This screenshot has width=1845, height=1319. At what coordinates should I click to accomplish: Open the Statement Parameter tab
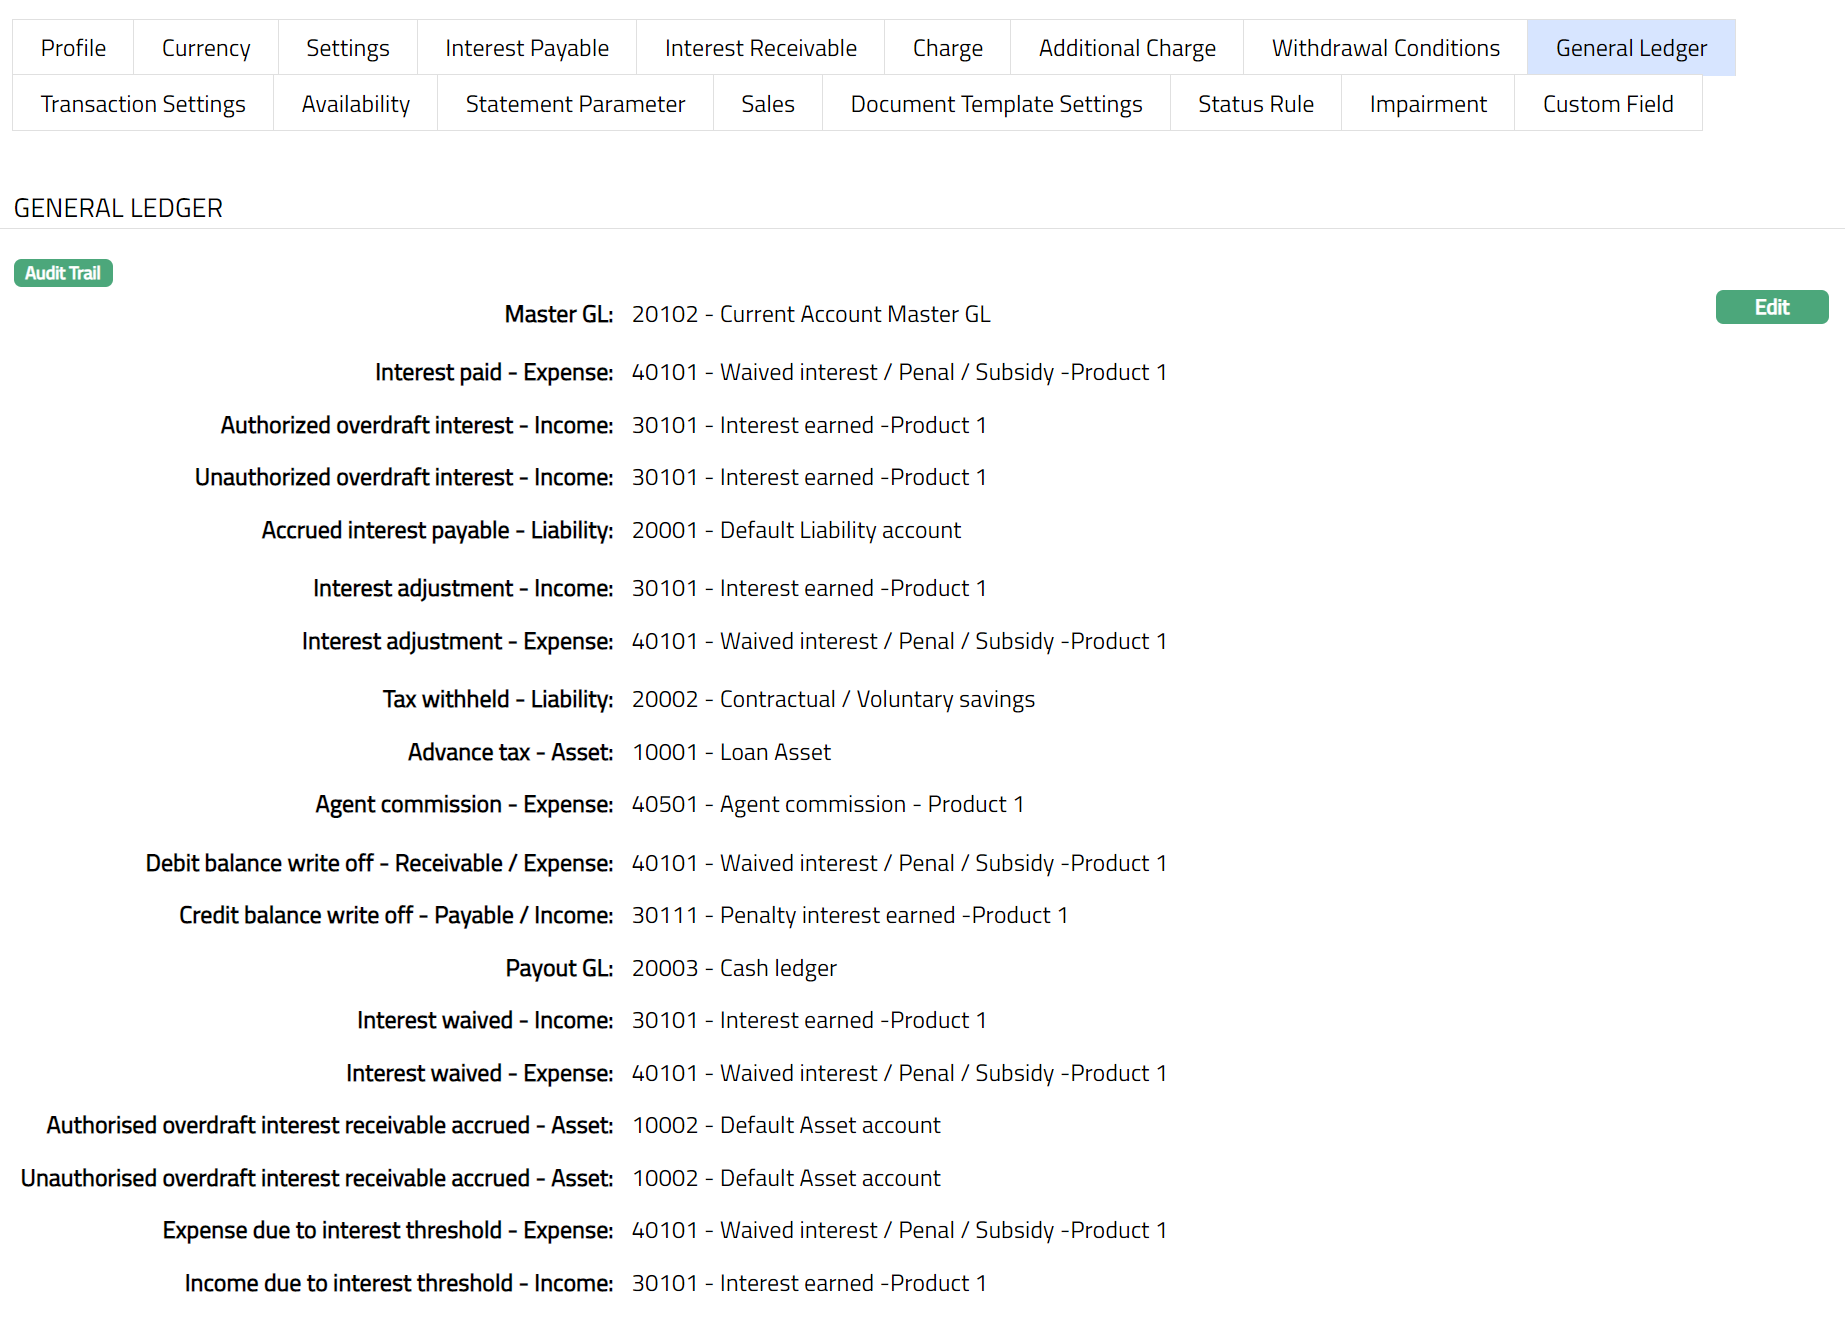click(x=575, y=104)
